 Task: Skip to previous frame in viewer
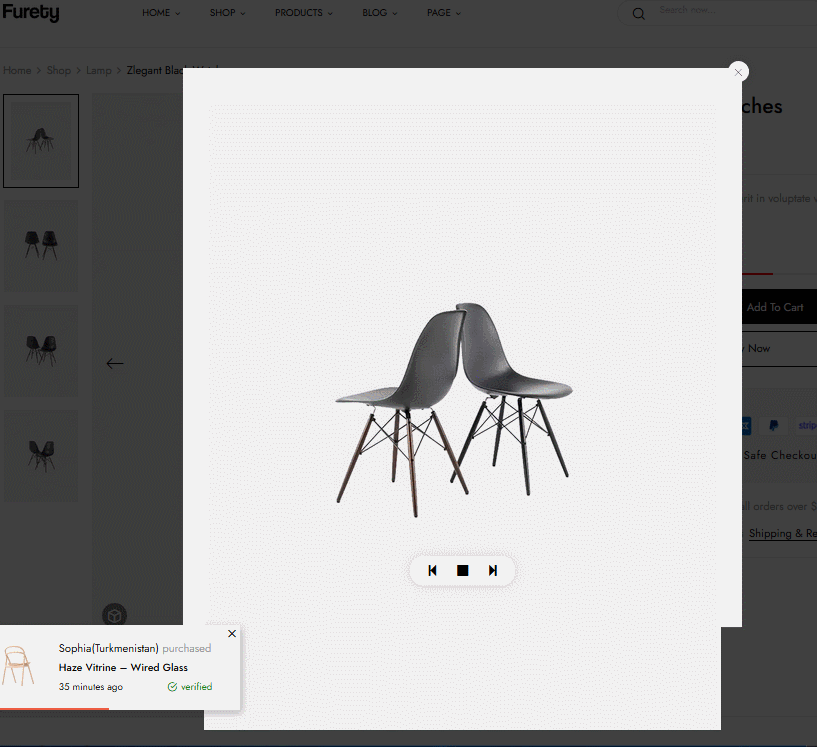click(x=432, y=570)
